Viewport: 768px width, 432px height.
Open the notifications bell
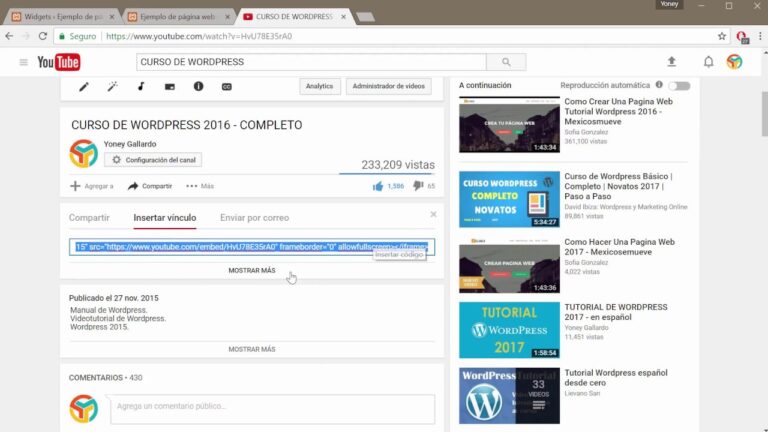[x=708, y=62]
